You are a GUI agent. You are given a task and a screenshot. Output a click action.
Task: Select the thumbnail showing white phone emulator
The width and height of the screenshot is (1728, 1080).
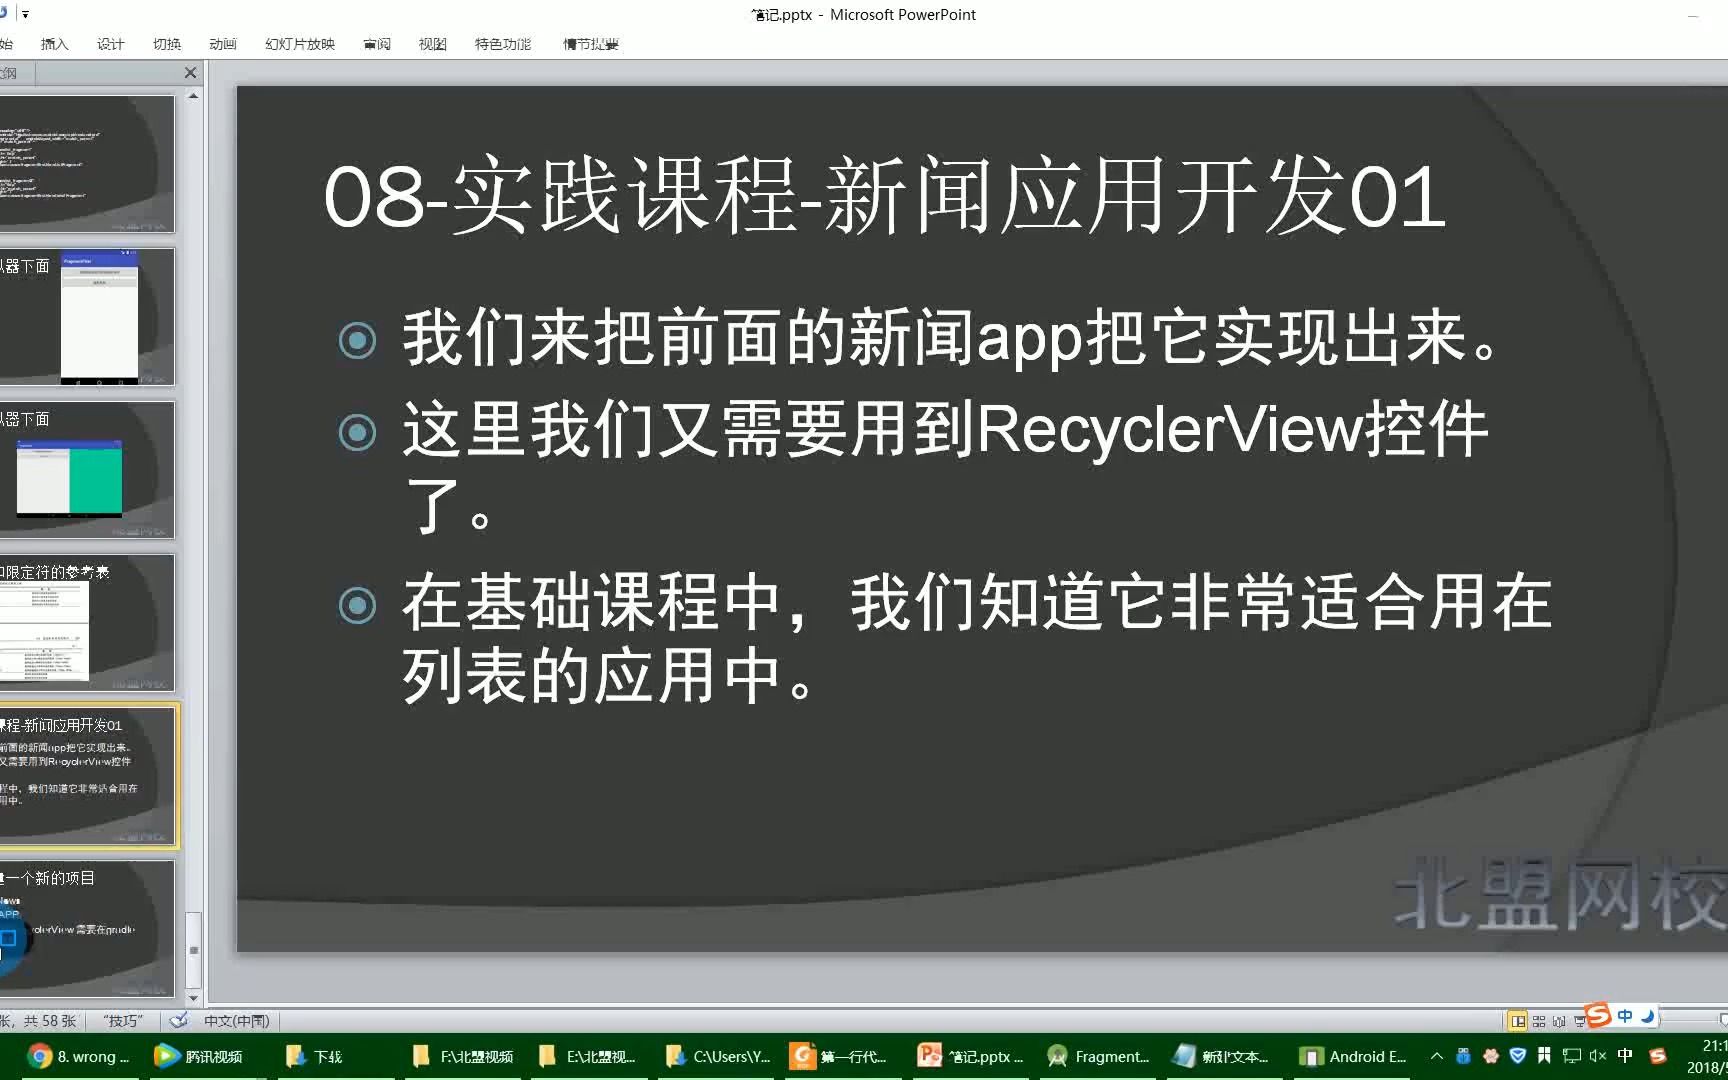coord(87,317)
